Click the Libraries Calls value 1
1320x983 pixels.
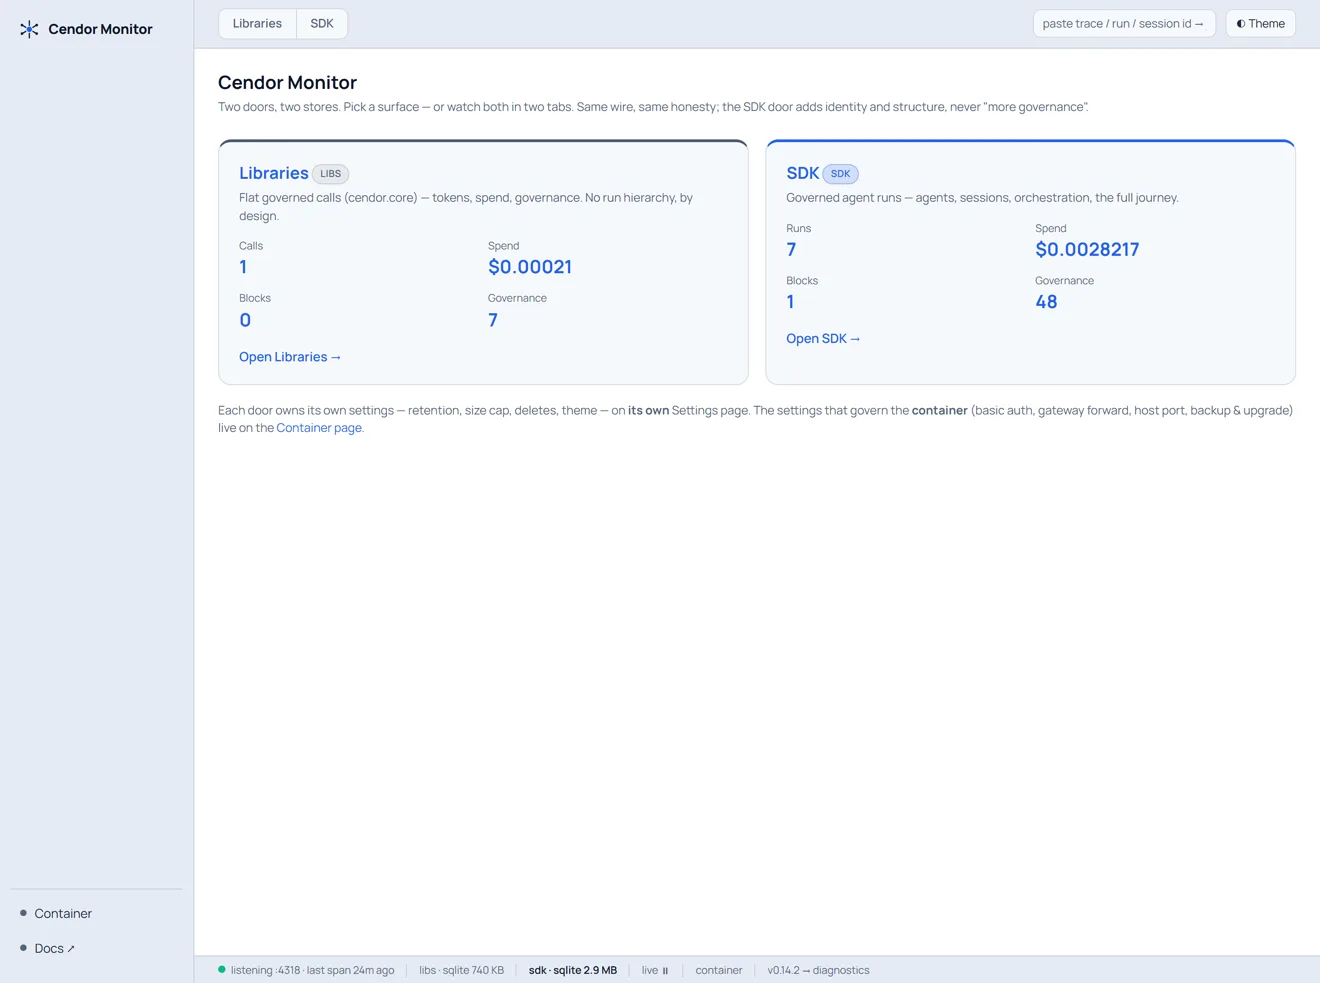tap(243, 267)
